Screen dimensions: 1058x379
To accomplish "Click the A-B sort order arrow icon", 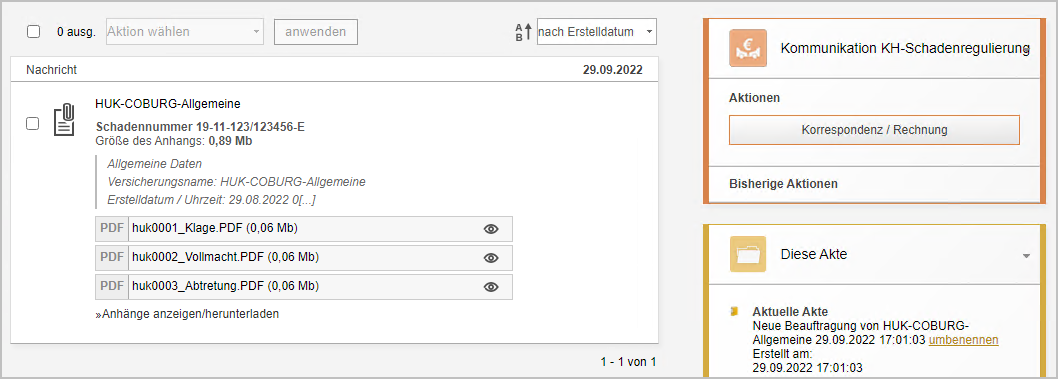I will (x=524, y=32).
